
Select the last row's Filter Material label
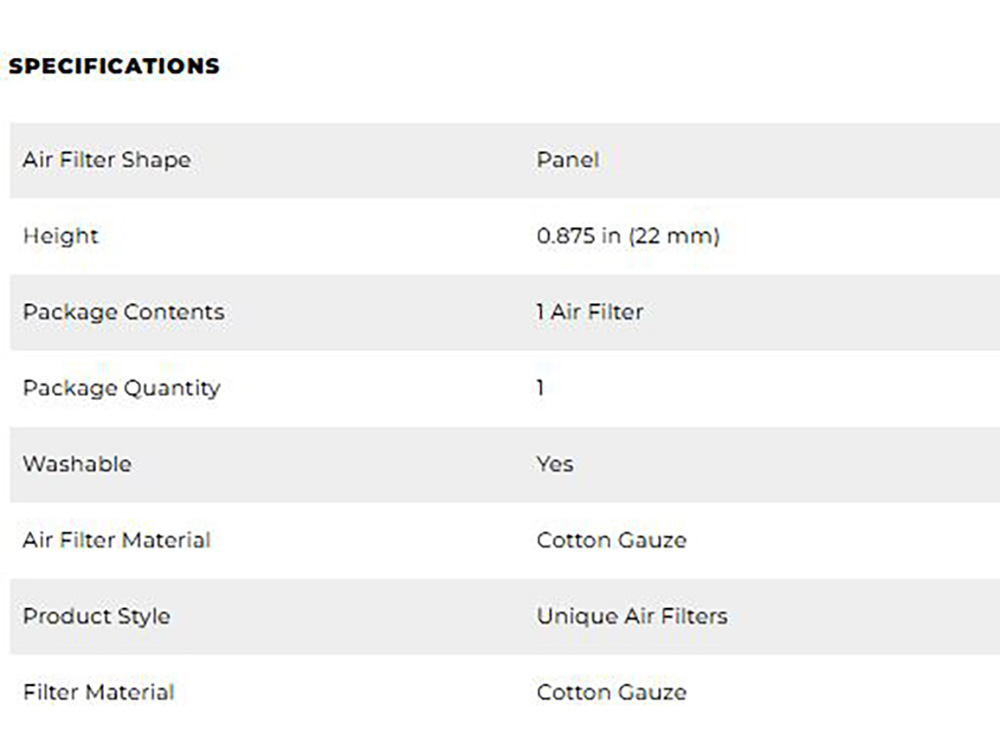pos(98,692)
